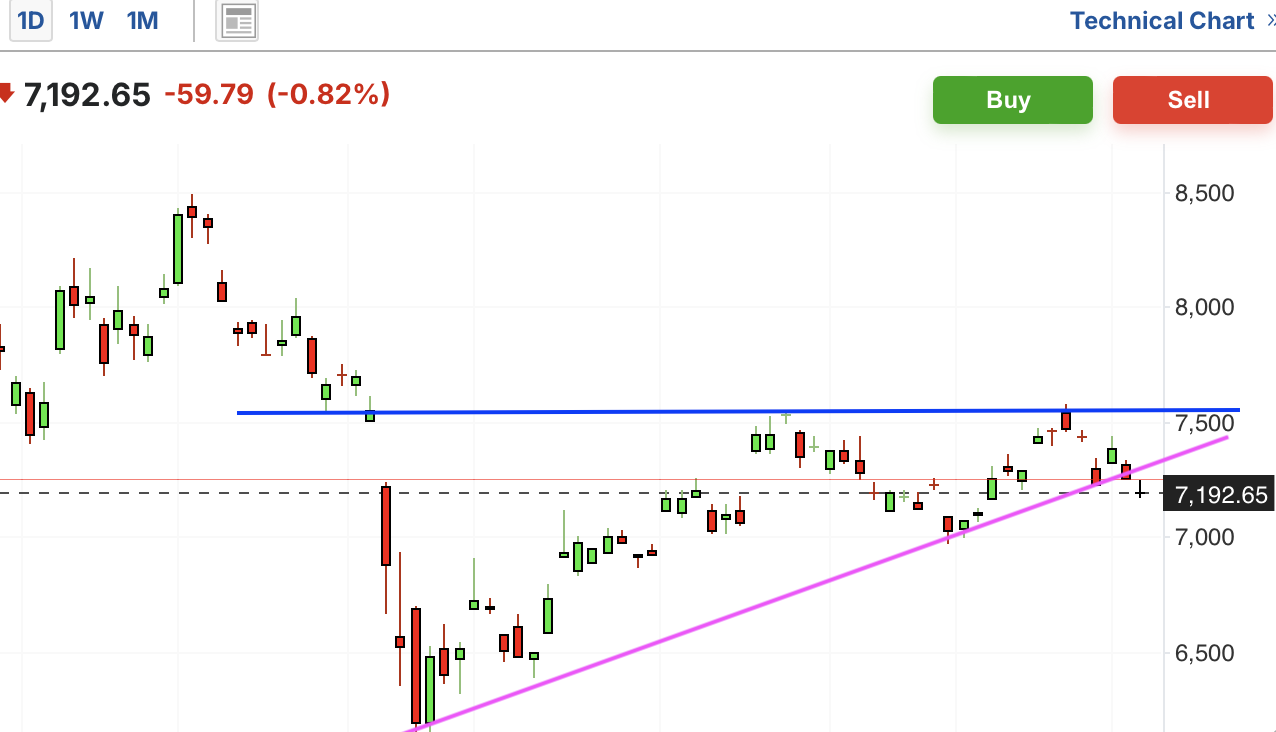
Task: Click the -59.79 (-0.82%) change text
Action: click(277, 96)
